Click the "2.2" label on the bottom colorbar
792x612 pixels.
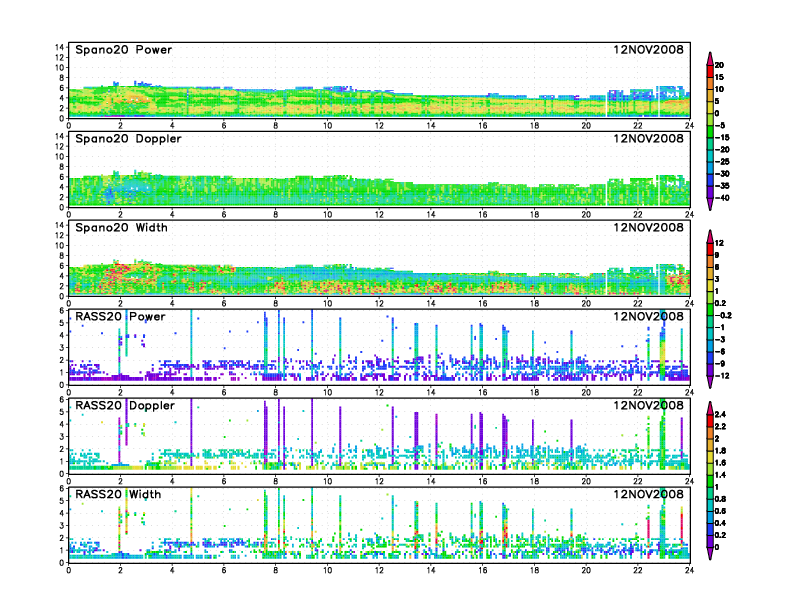(x=720, y=426)
